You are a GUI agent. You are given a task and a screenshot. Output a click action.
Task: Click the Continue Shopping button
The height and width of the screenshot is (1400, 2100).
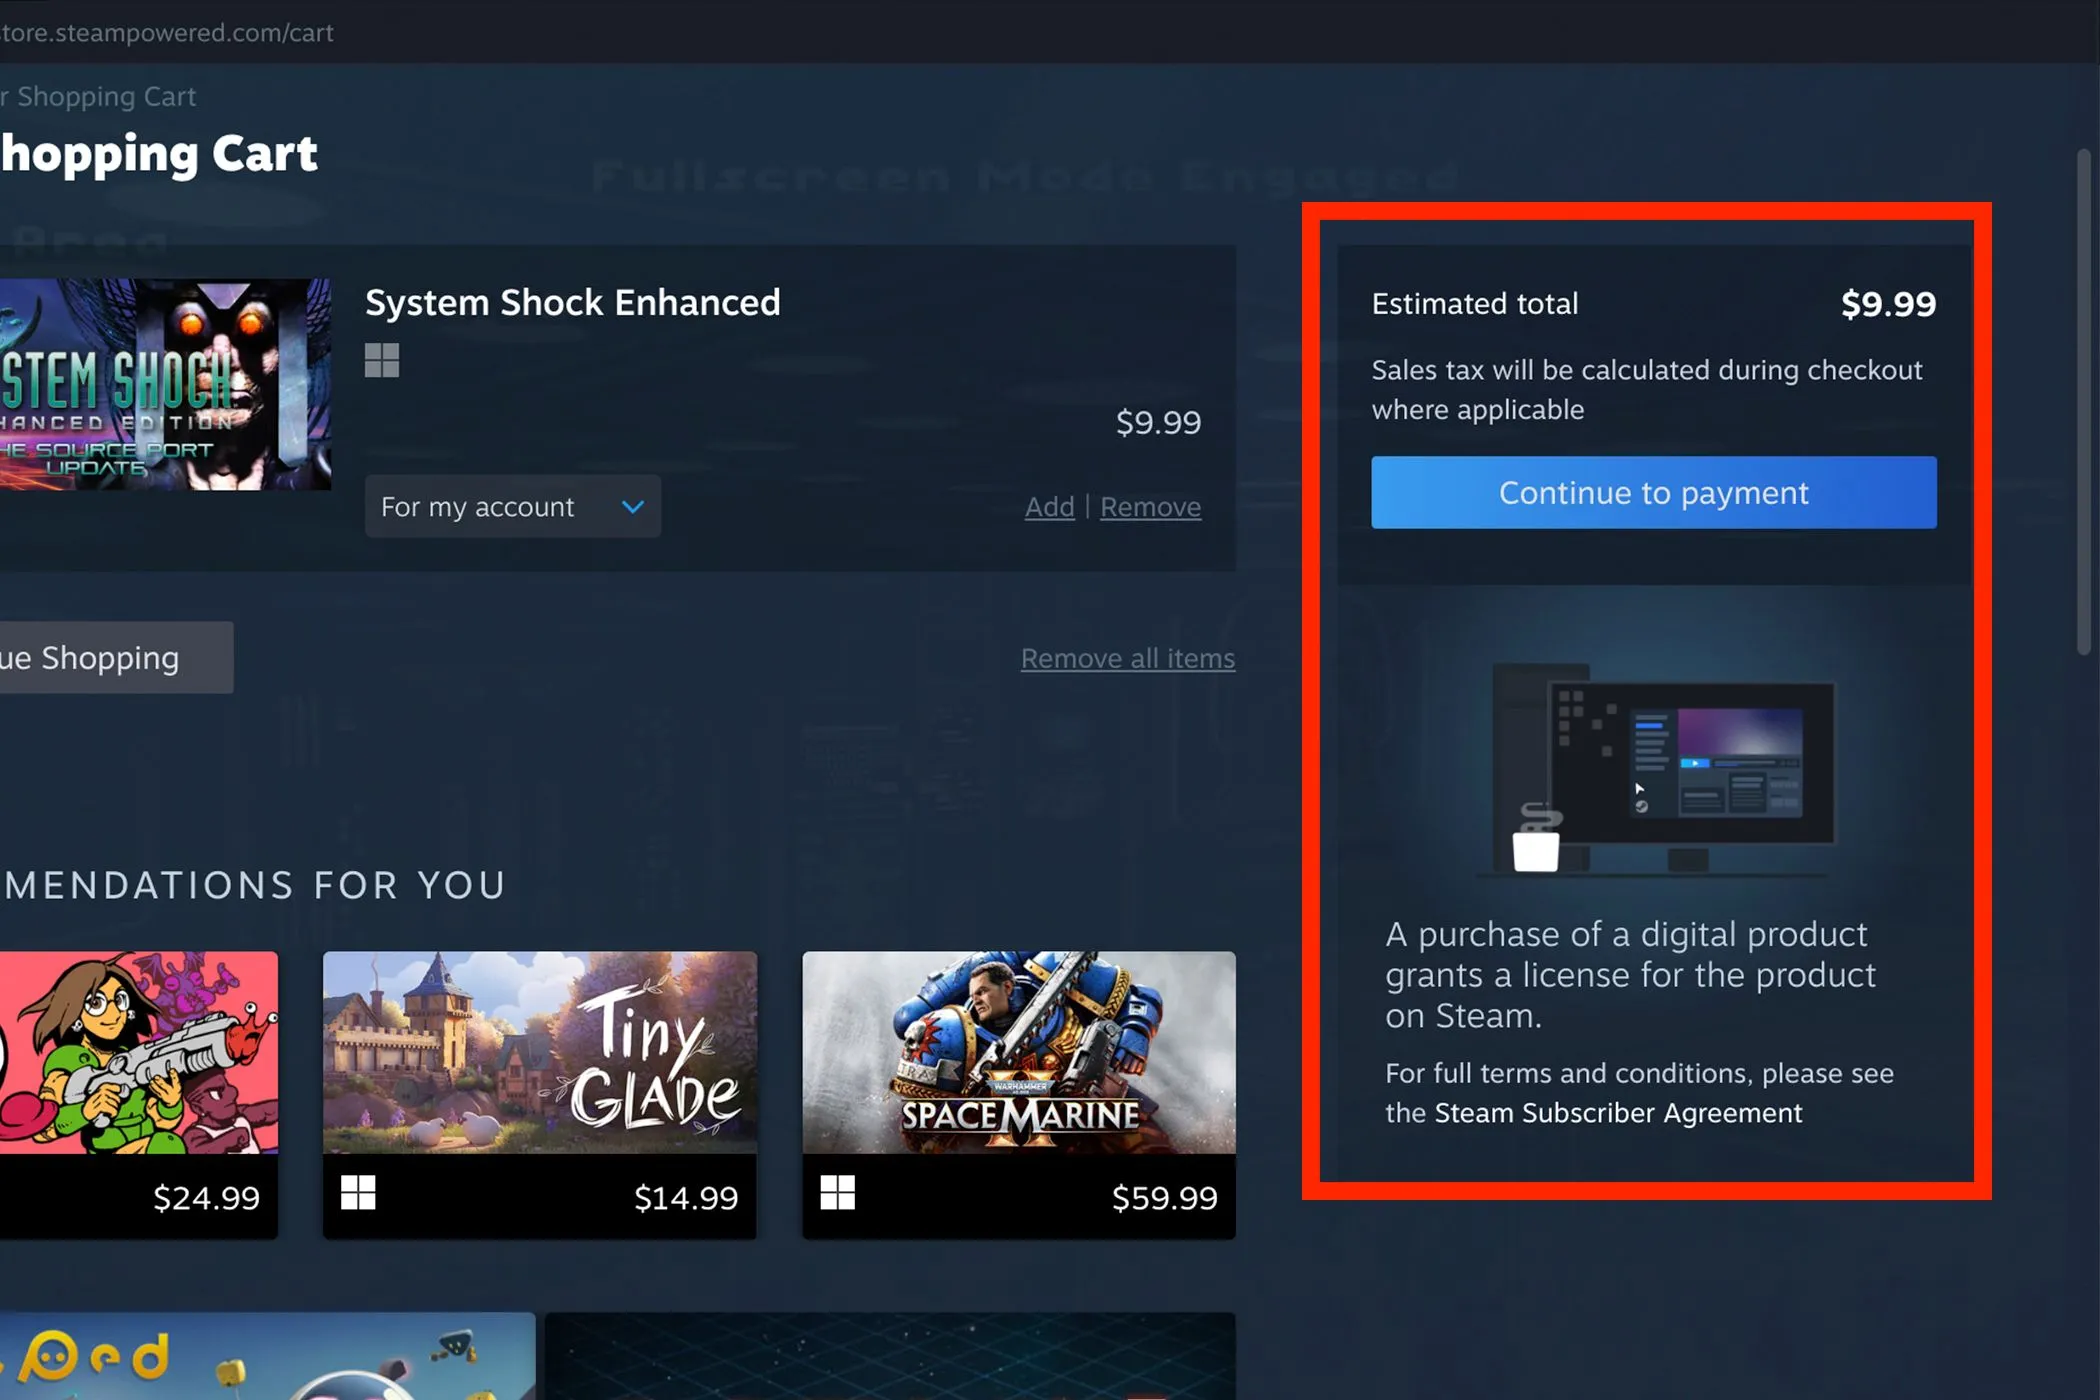click(x=116, y=657)
